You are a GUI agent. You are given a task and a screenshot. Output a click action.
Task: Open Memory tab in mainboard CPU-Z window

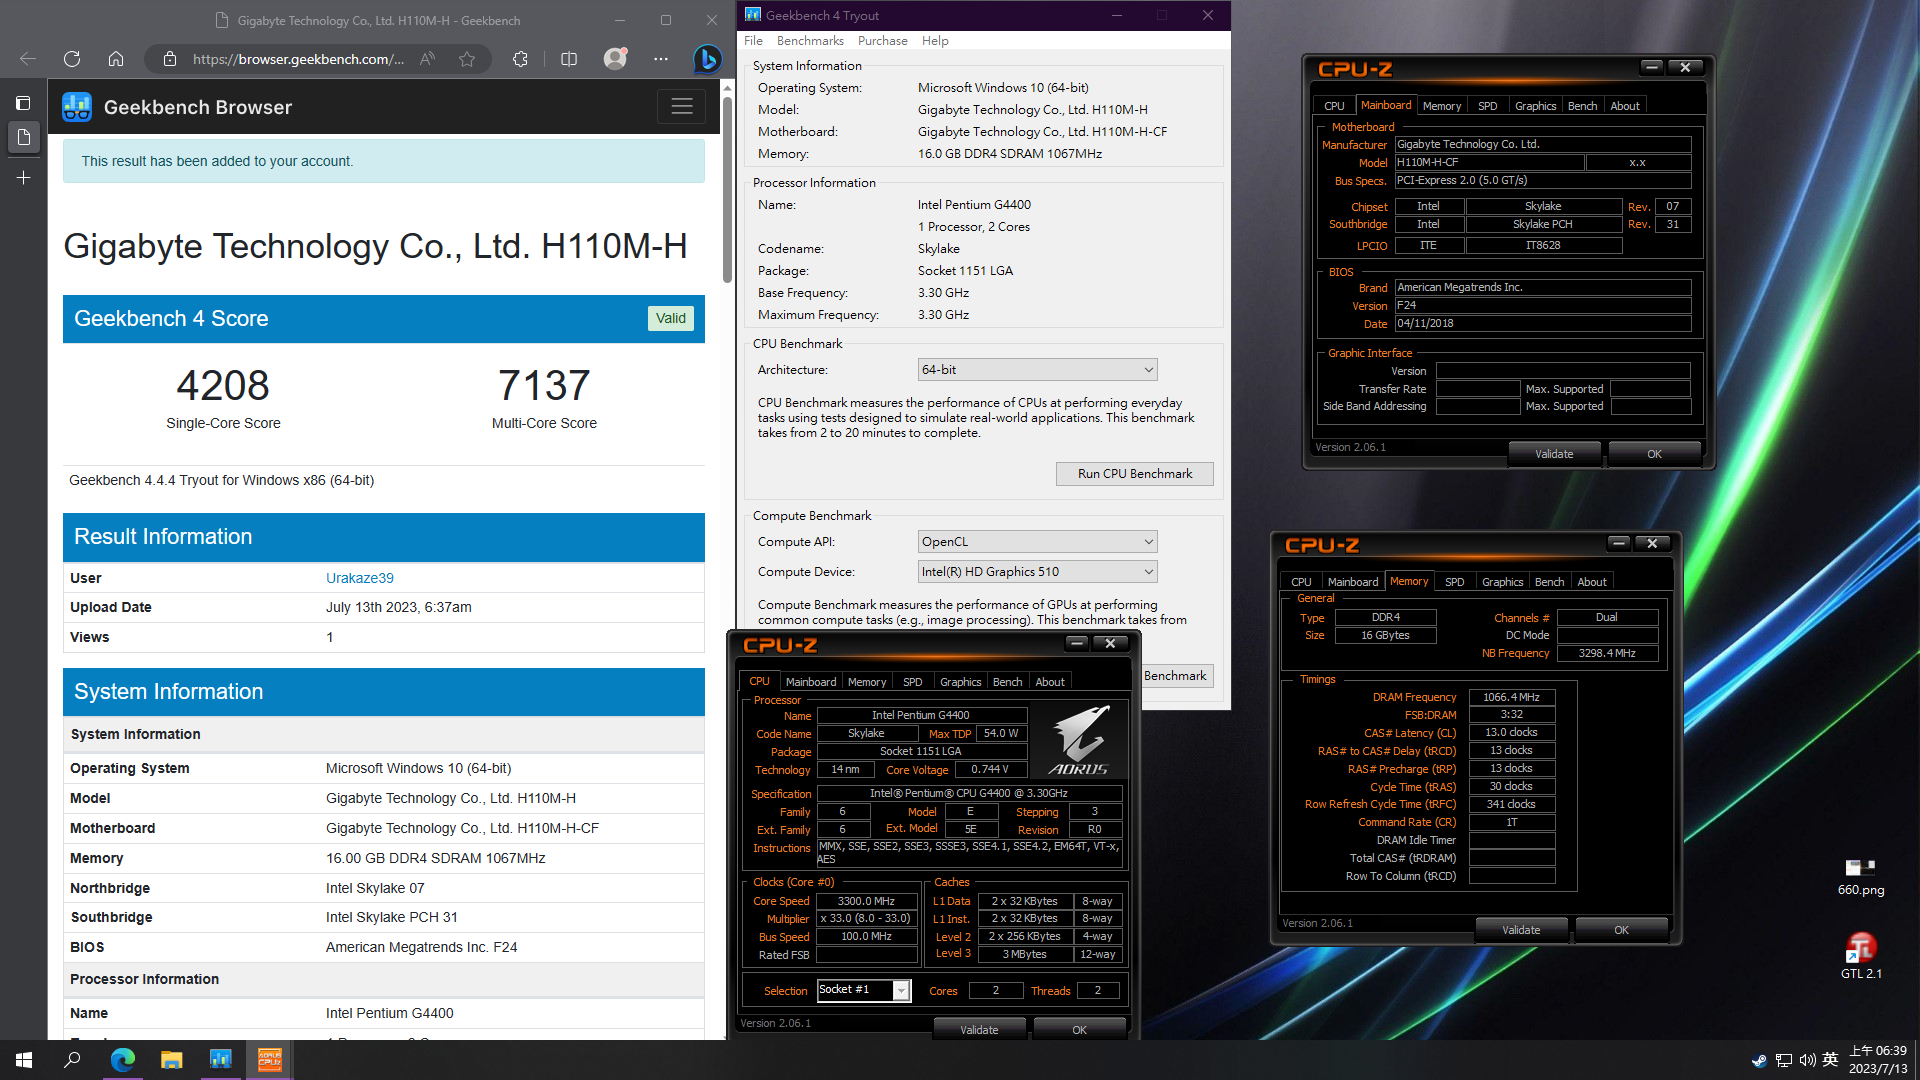click(x=1441, y=106)
